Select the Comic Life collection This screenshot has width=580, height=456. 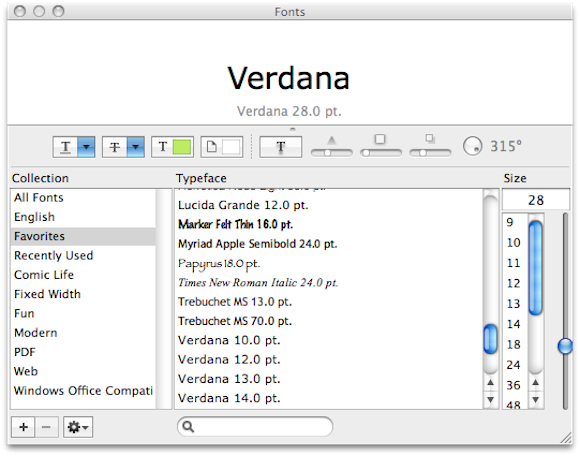(x=83, y=274)
